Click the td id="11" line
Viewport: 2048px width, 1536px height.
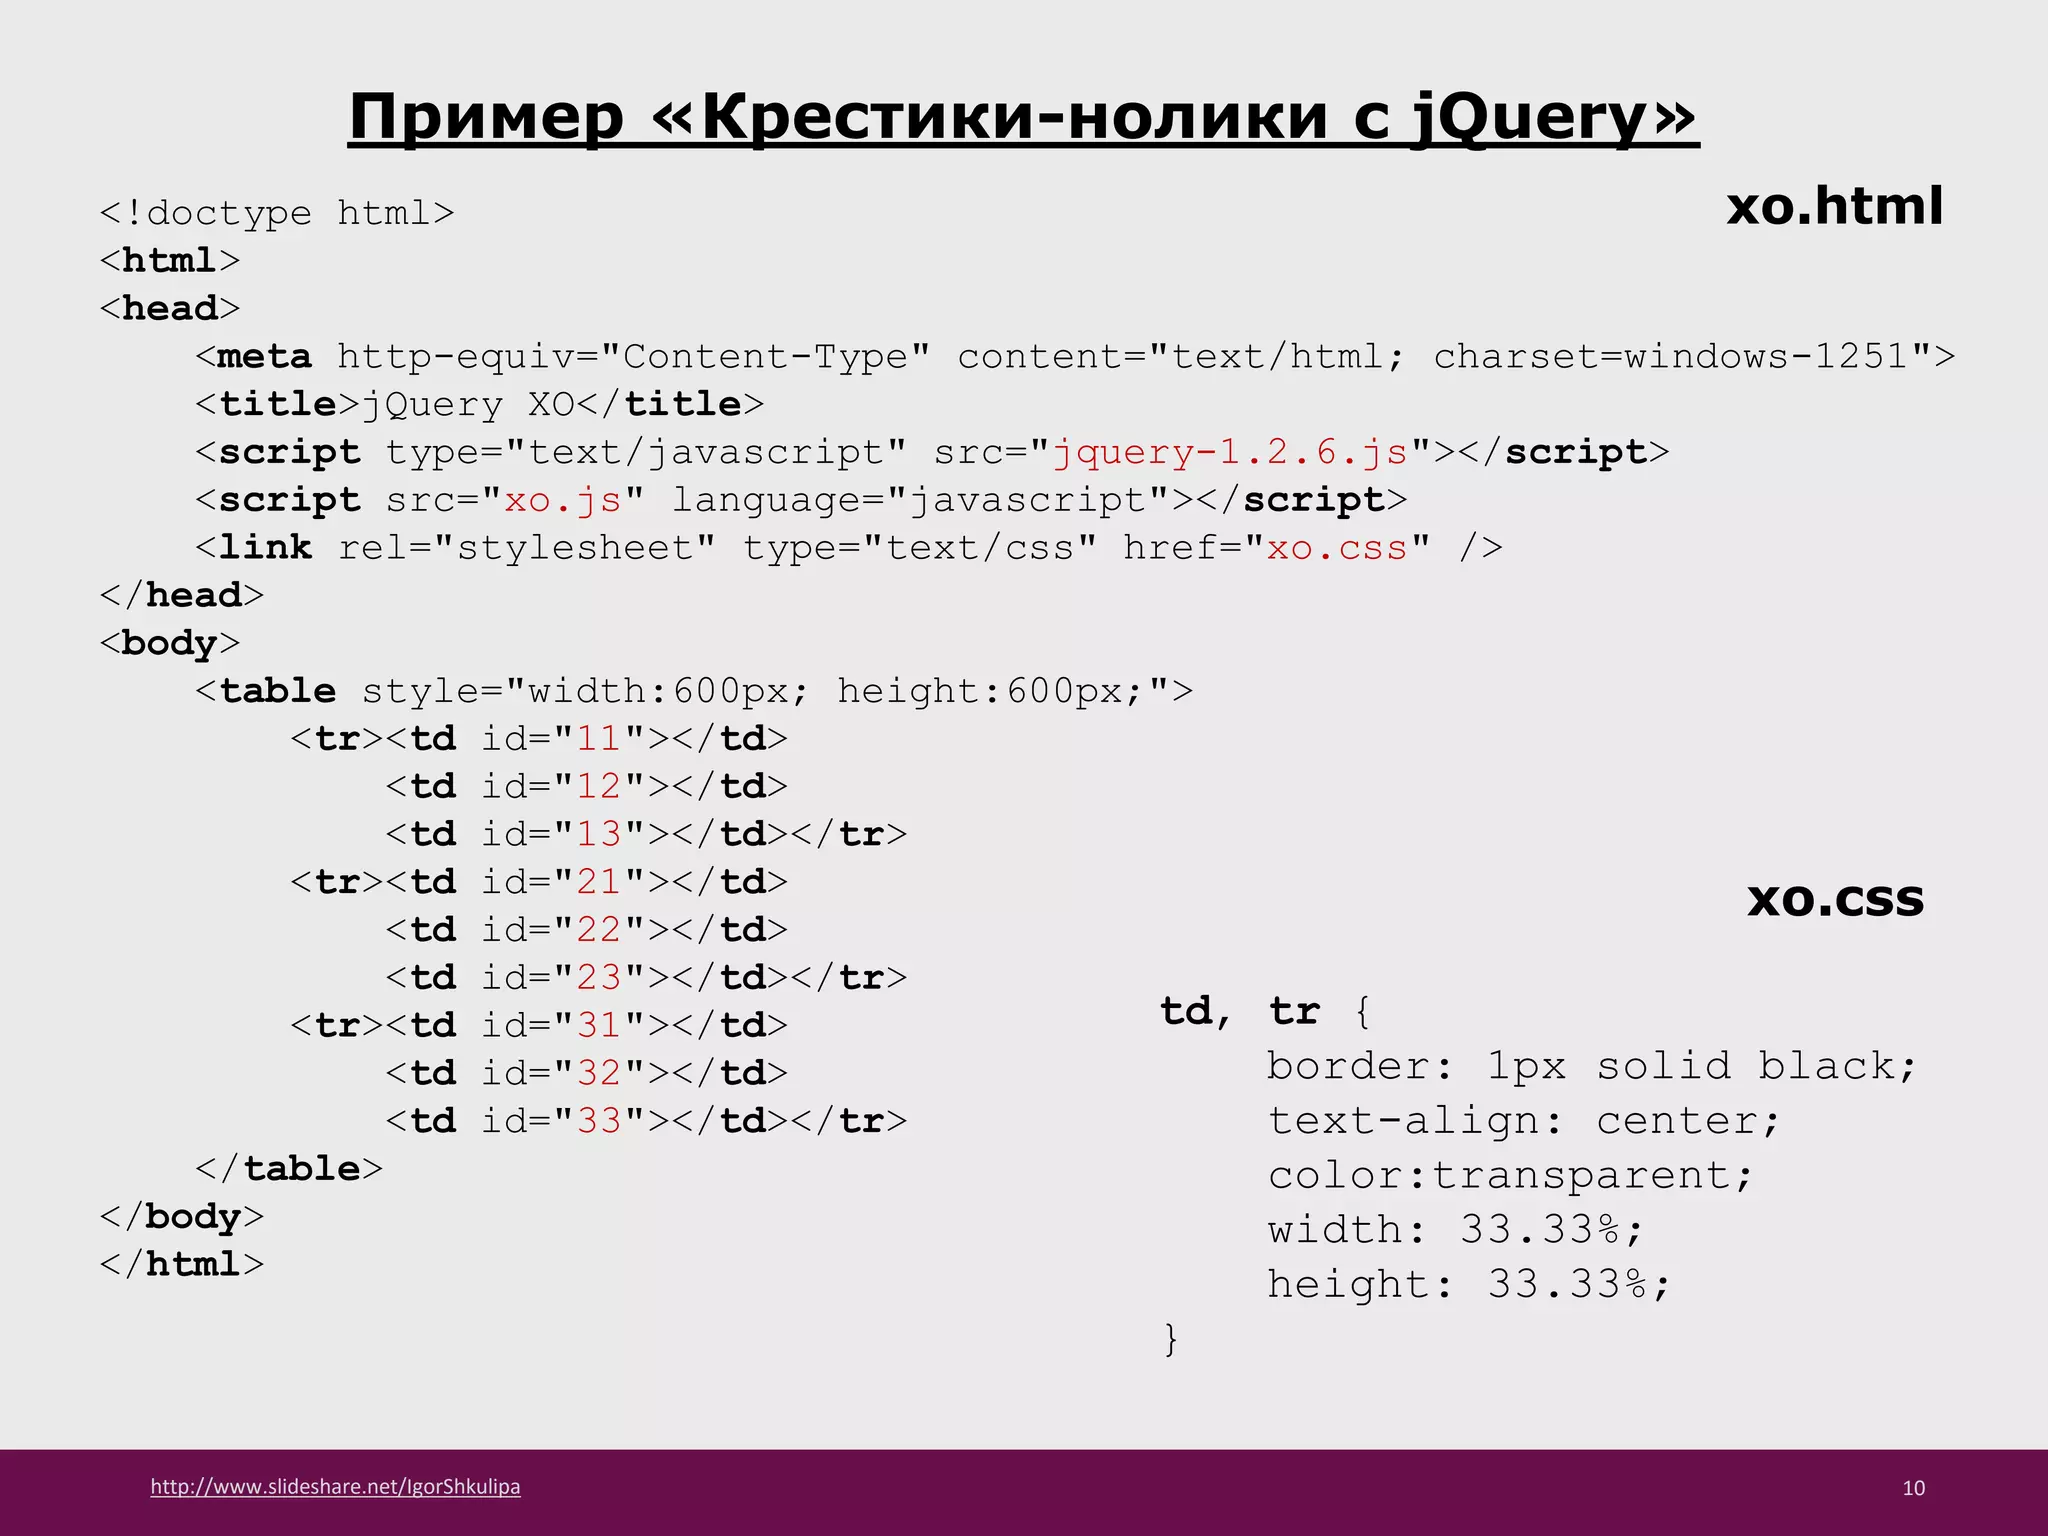point(539,738)
